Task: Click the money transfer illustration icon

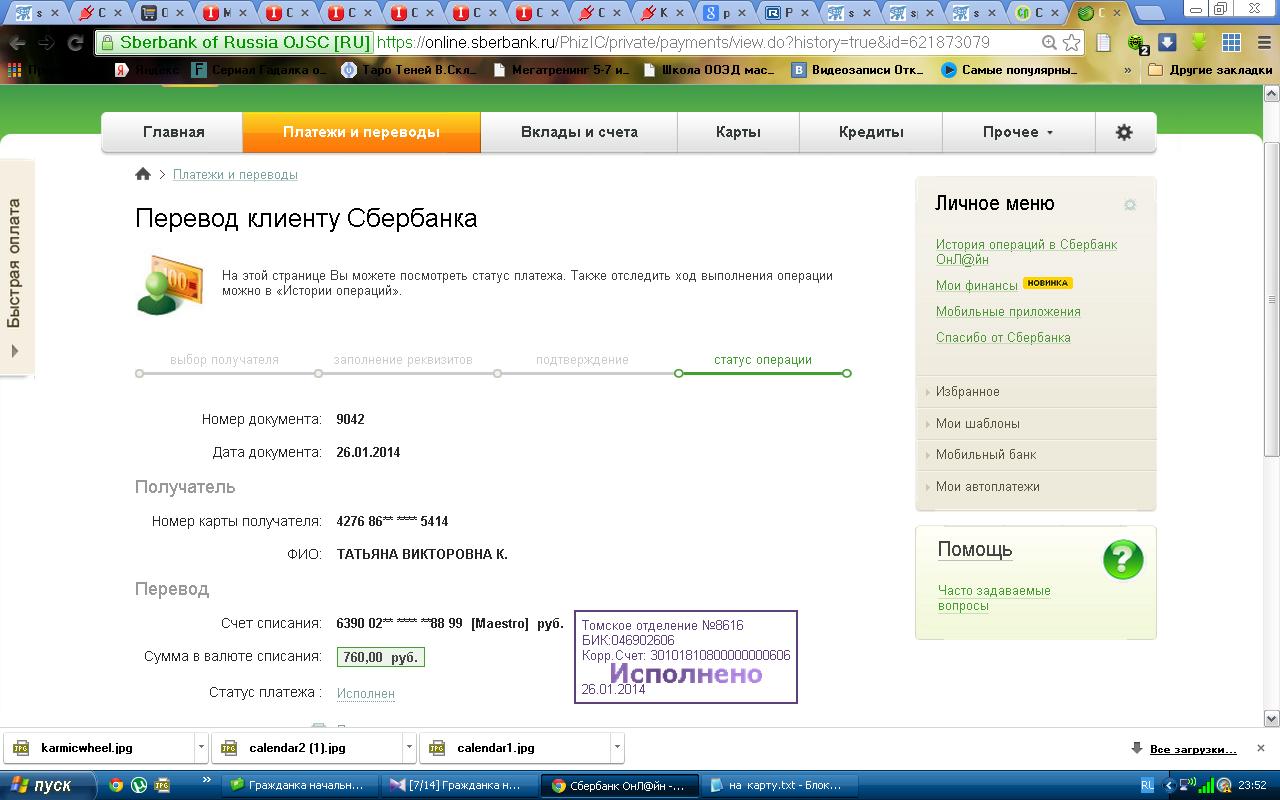Action: [x=170, y=284]
